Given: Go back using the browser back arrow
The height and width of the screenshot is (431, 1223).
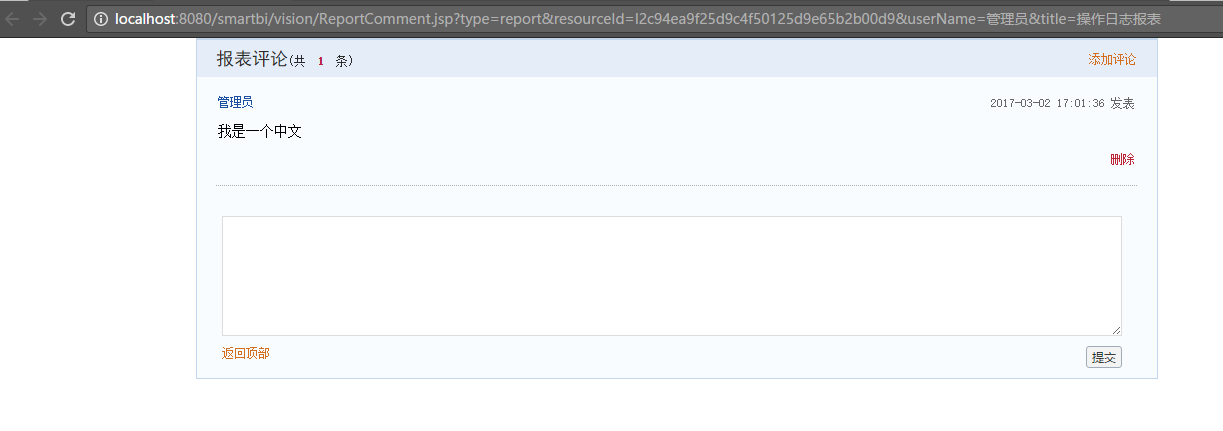Looking at the screenshot, I should point(12,19).
